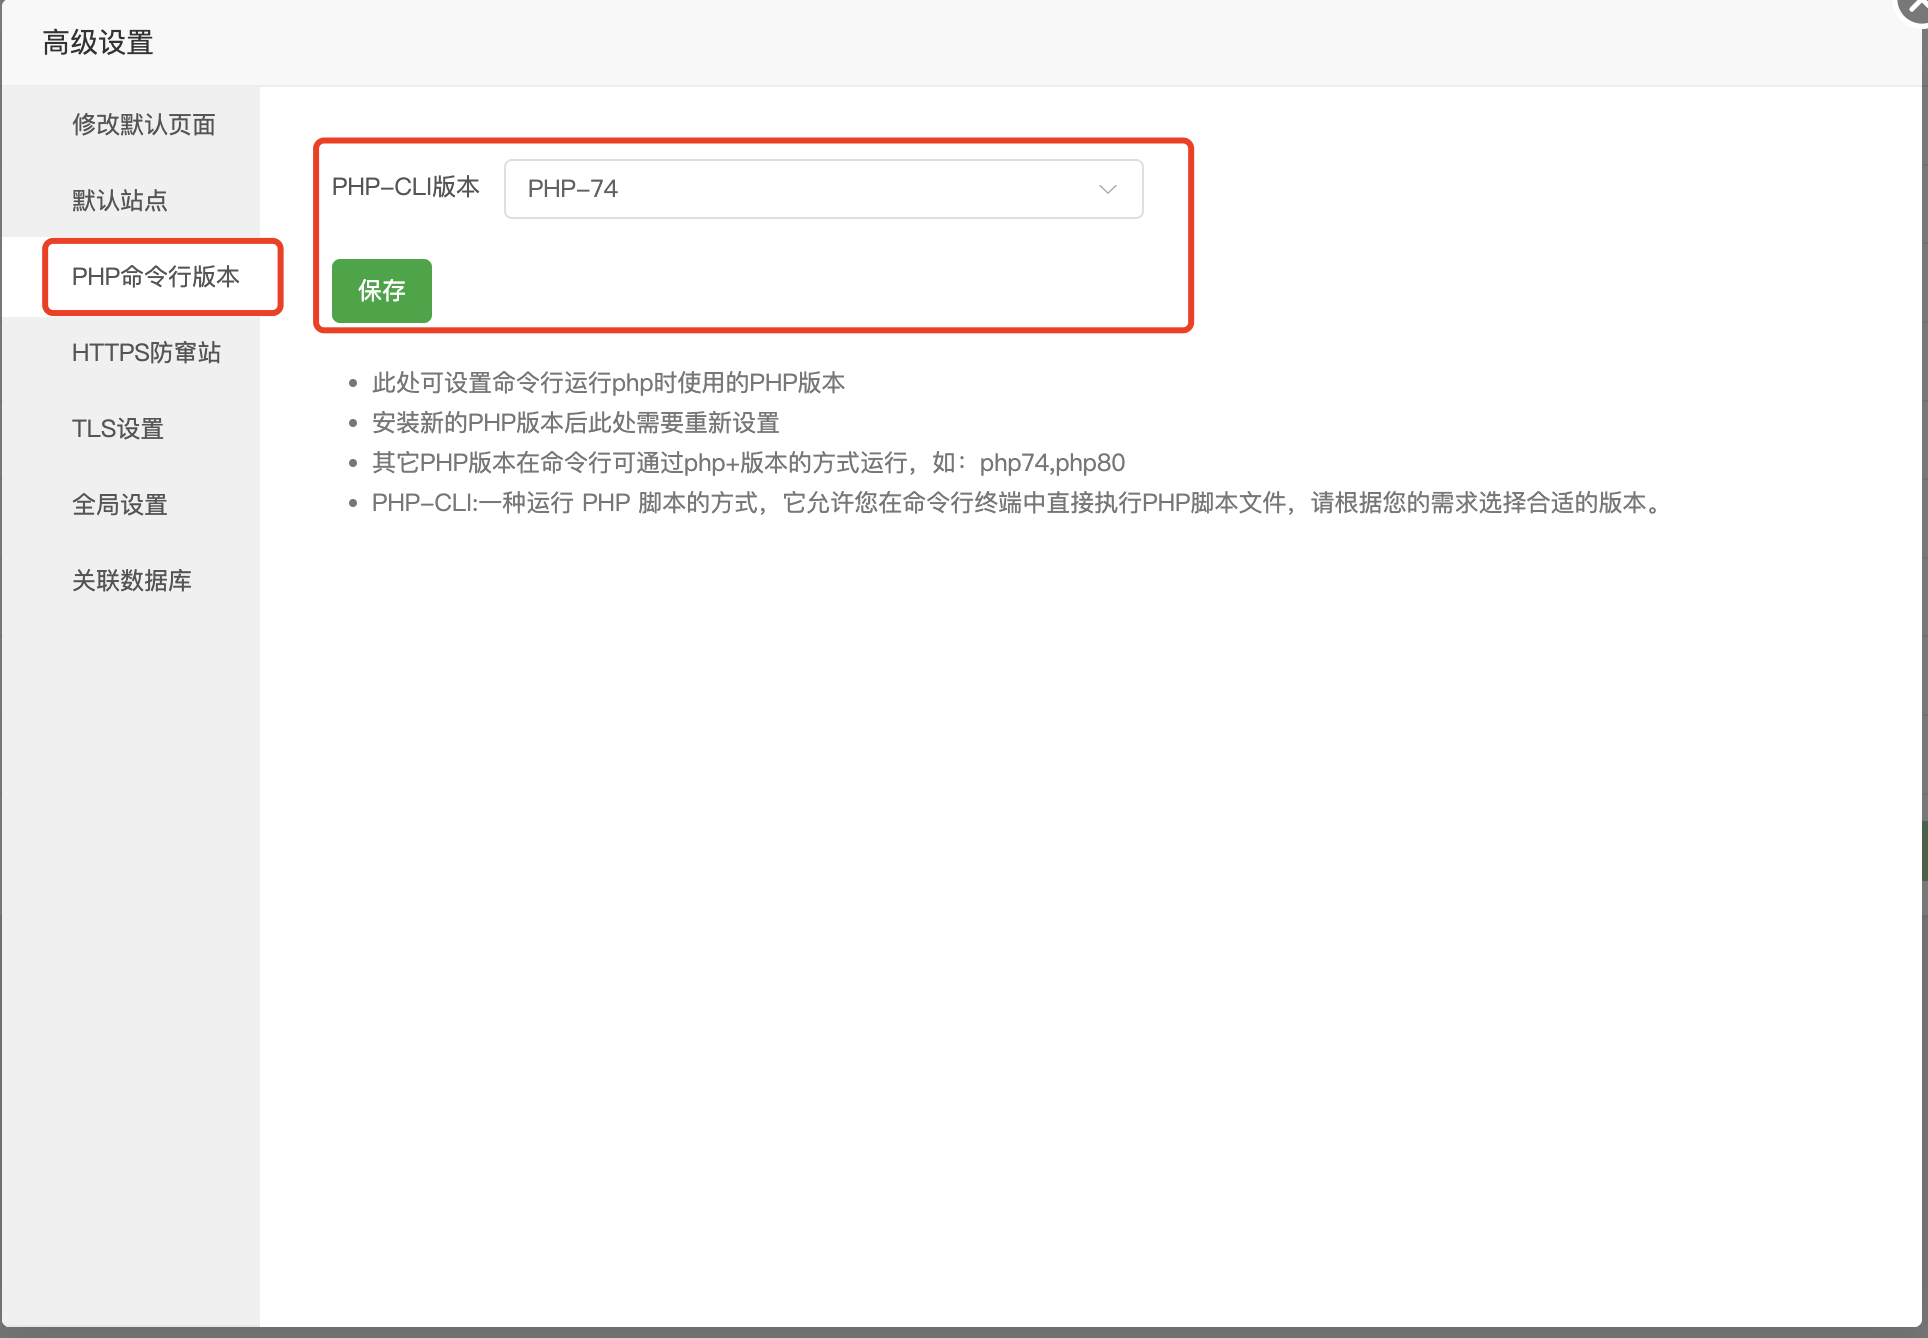Switch to 全局设置 tab
1928x1338 pixels.
[x=119, y=505]
